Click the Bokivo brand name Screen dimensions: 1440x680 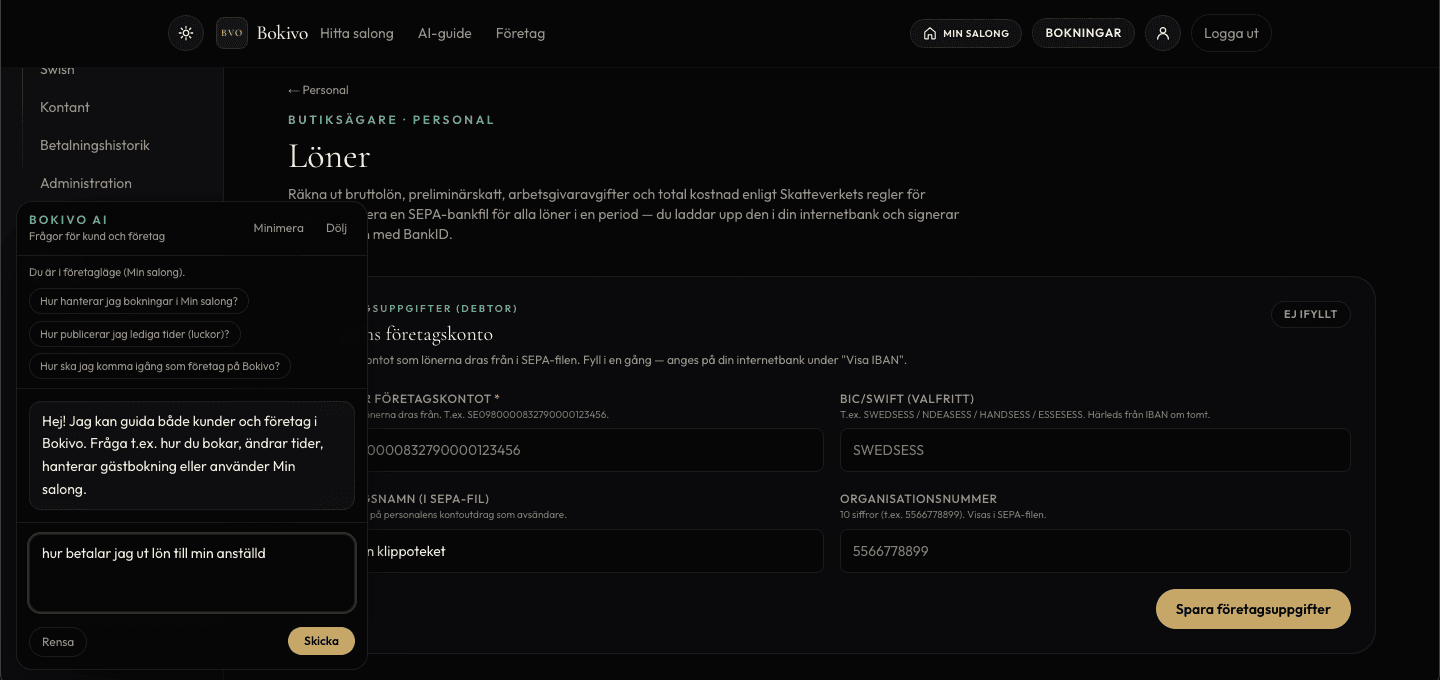point(282,33)
